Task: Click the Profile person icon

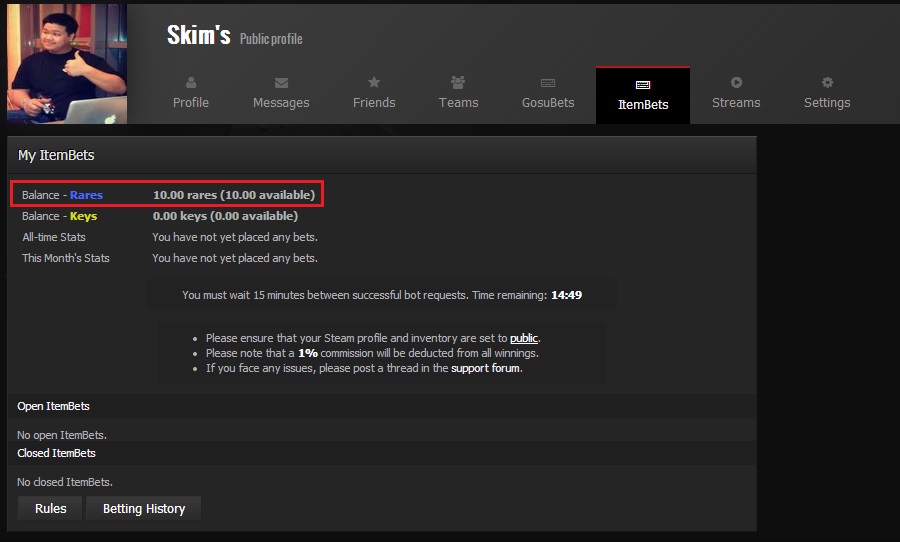Action: (191, 83)
